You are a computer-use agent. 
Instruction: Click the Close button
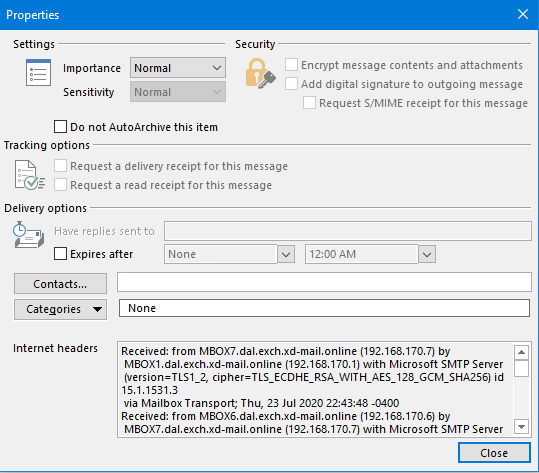click(x=494, y=453)
